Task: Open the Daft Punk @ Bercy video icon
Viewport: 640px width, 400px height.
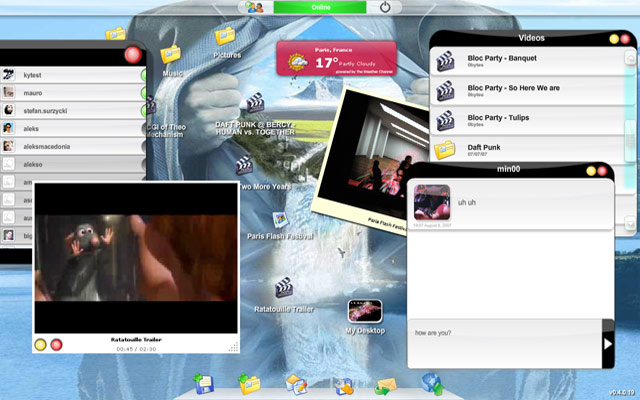Action: (255, 102)
